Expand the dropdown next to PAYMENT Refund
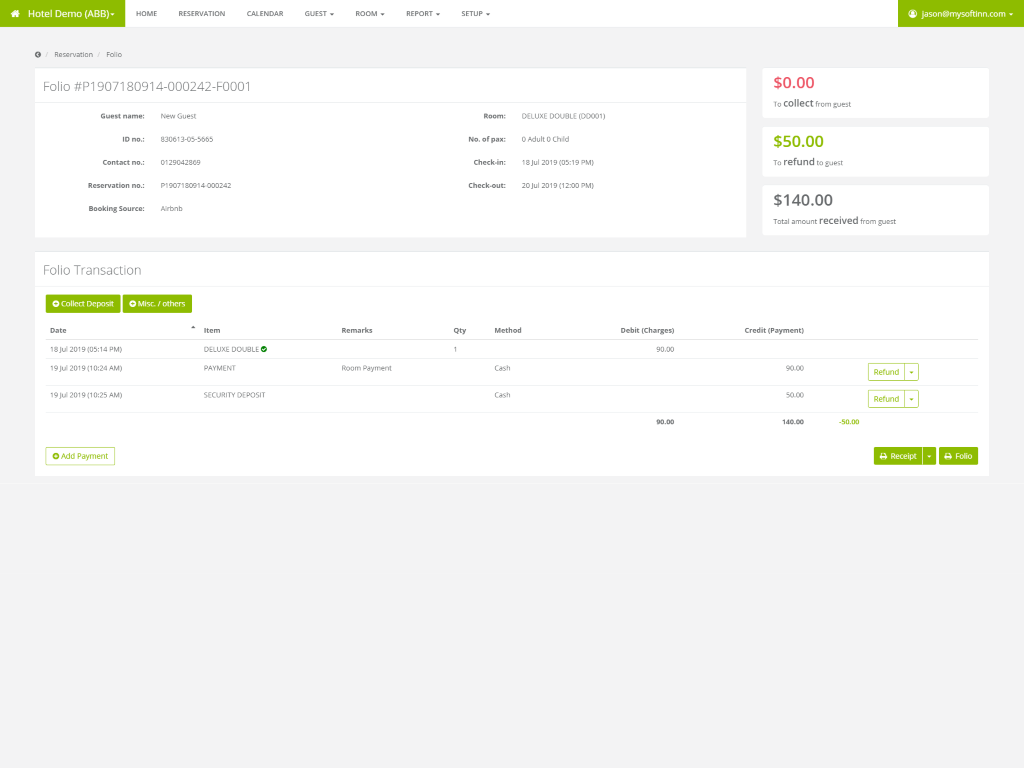 [911, 372]
